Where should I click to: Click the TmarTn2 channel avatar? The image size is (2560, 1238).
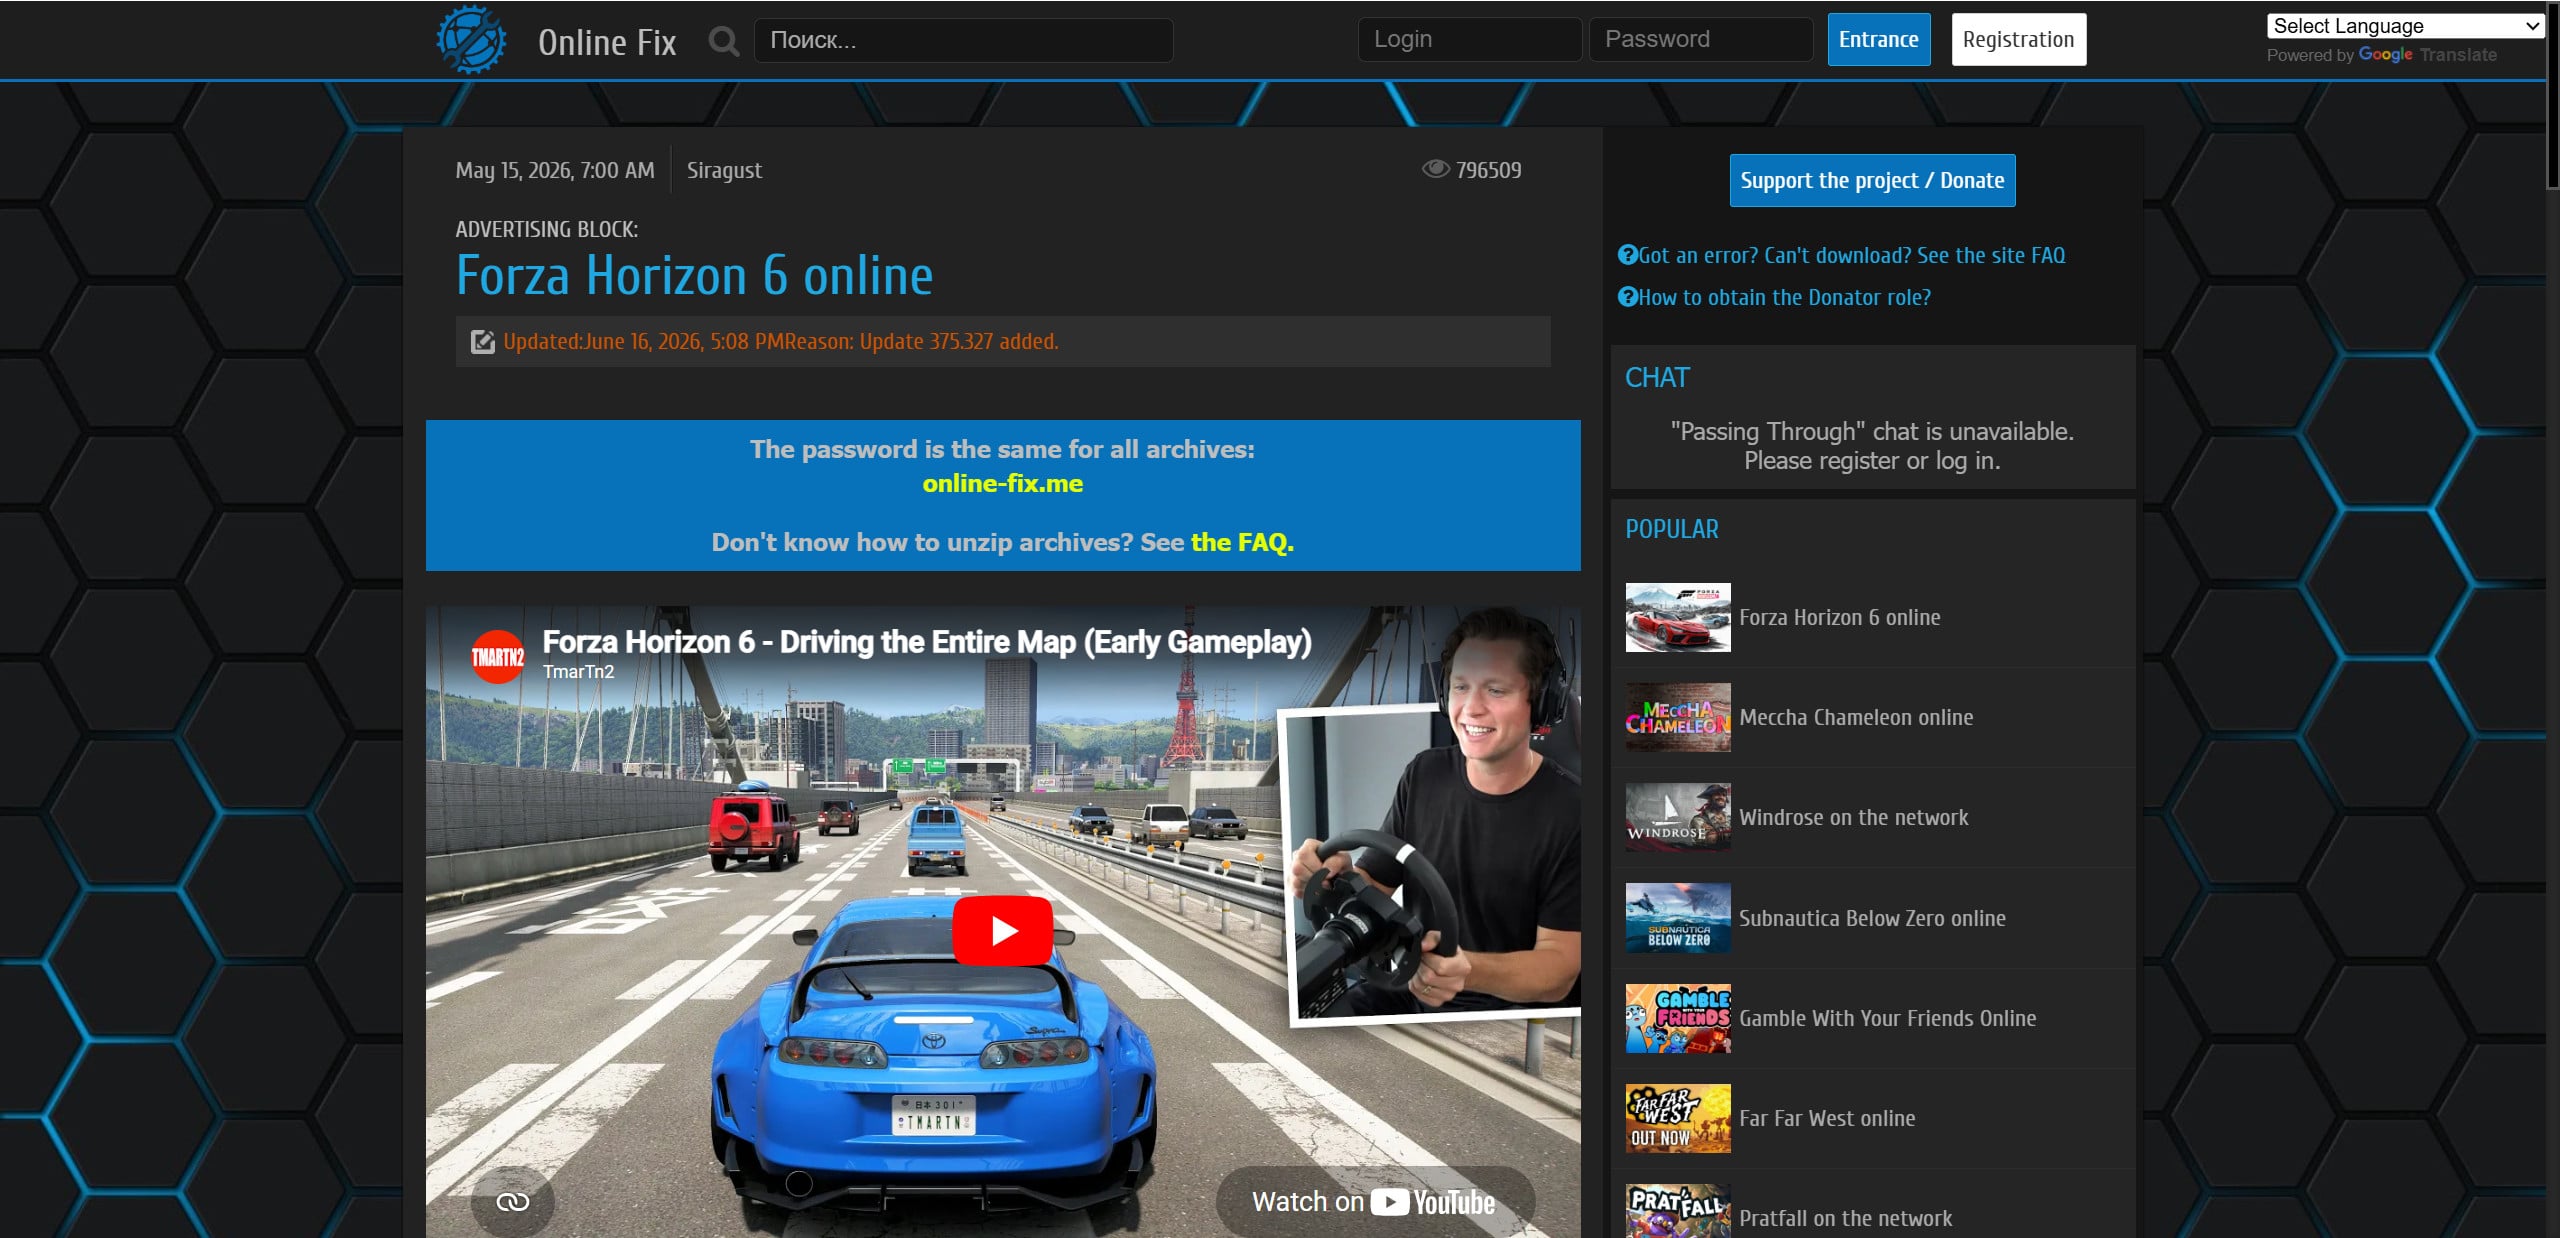(x=498, y=656)
